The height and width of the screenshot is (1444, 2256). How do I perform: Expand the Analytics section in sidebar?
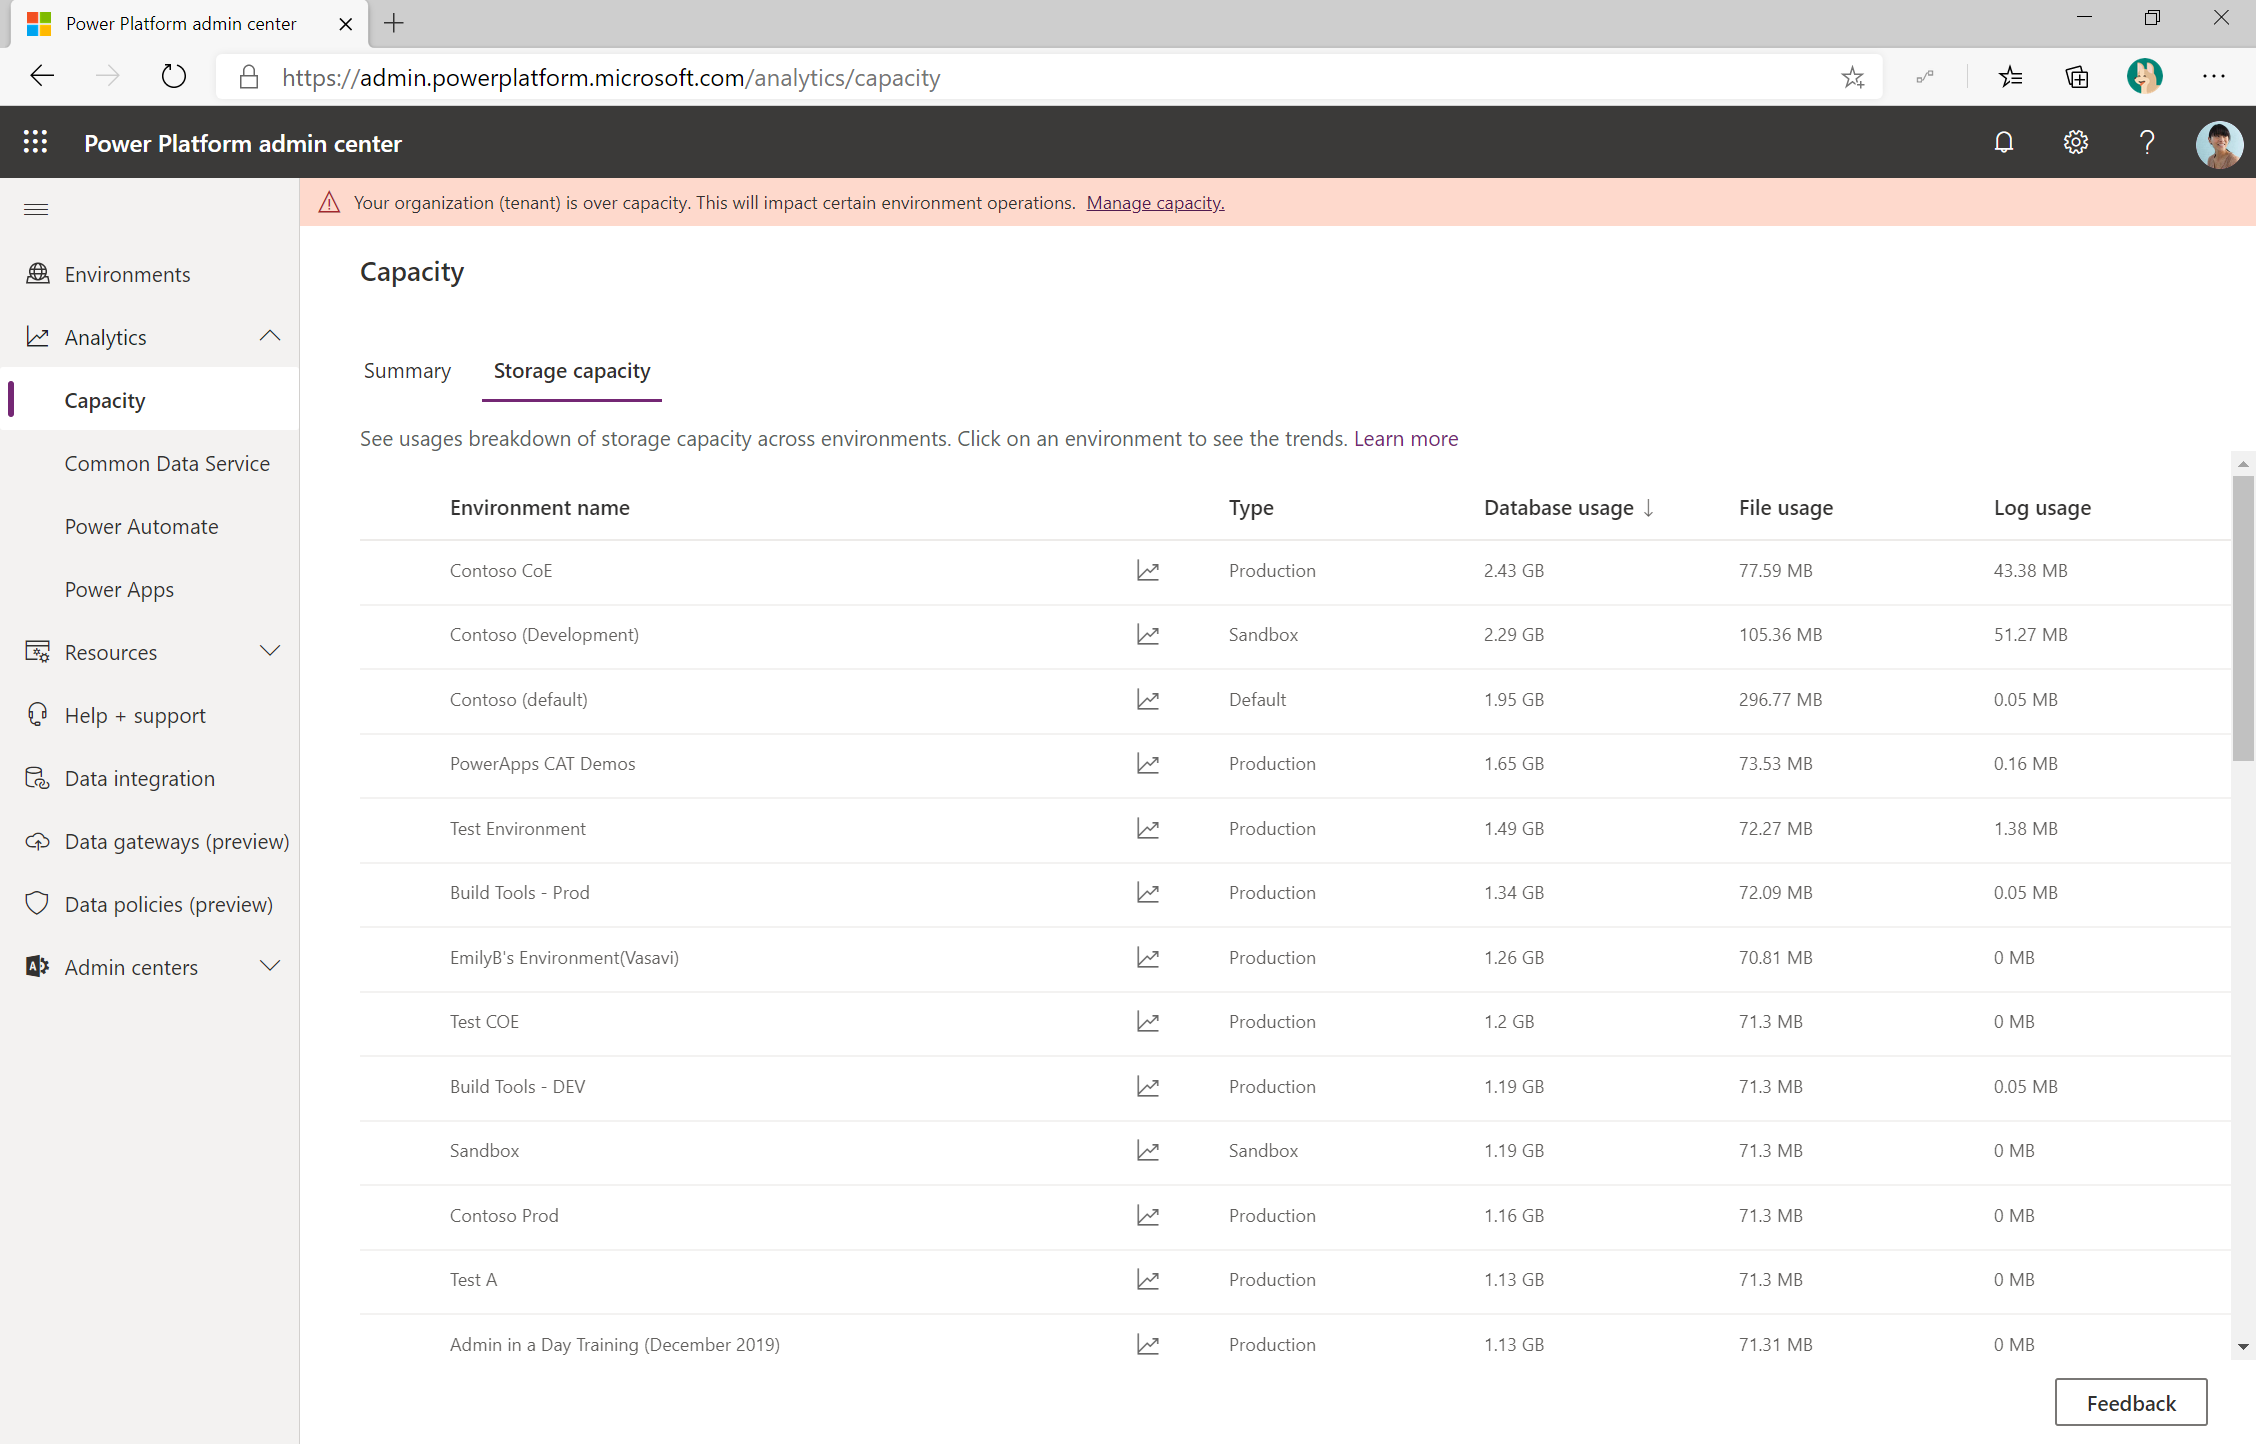(275, 337)
